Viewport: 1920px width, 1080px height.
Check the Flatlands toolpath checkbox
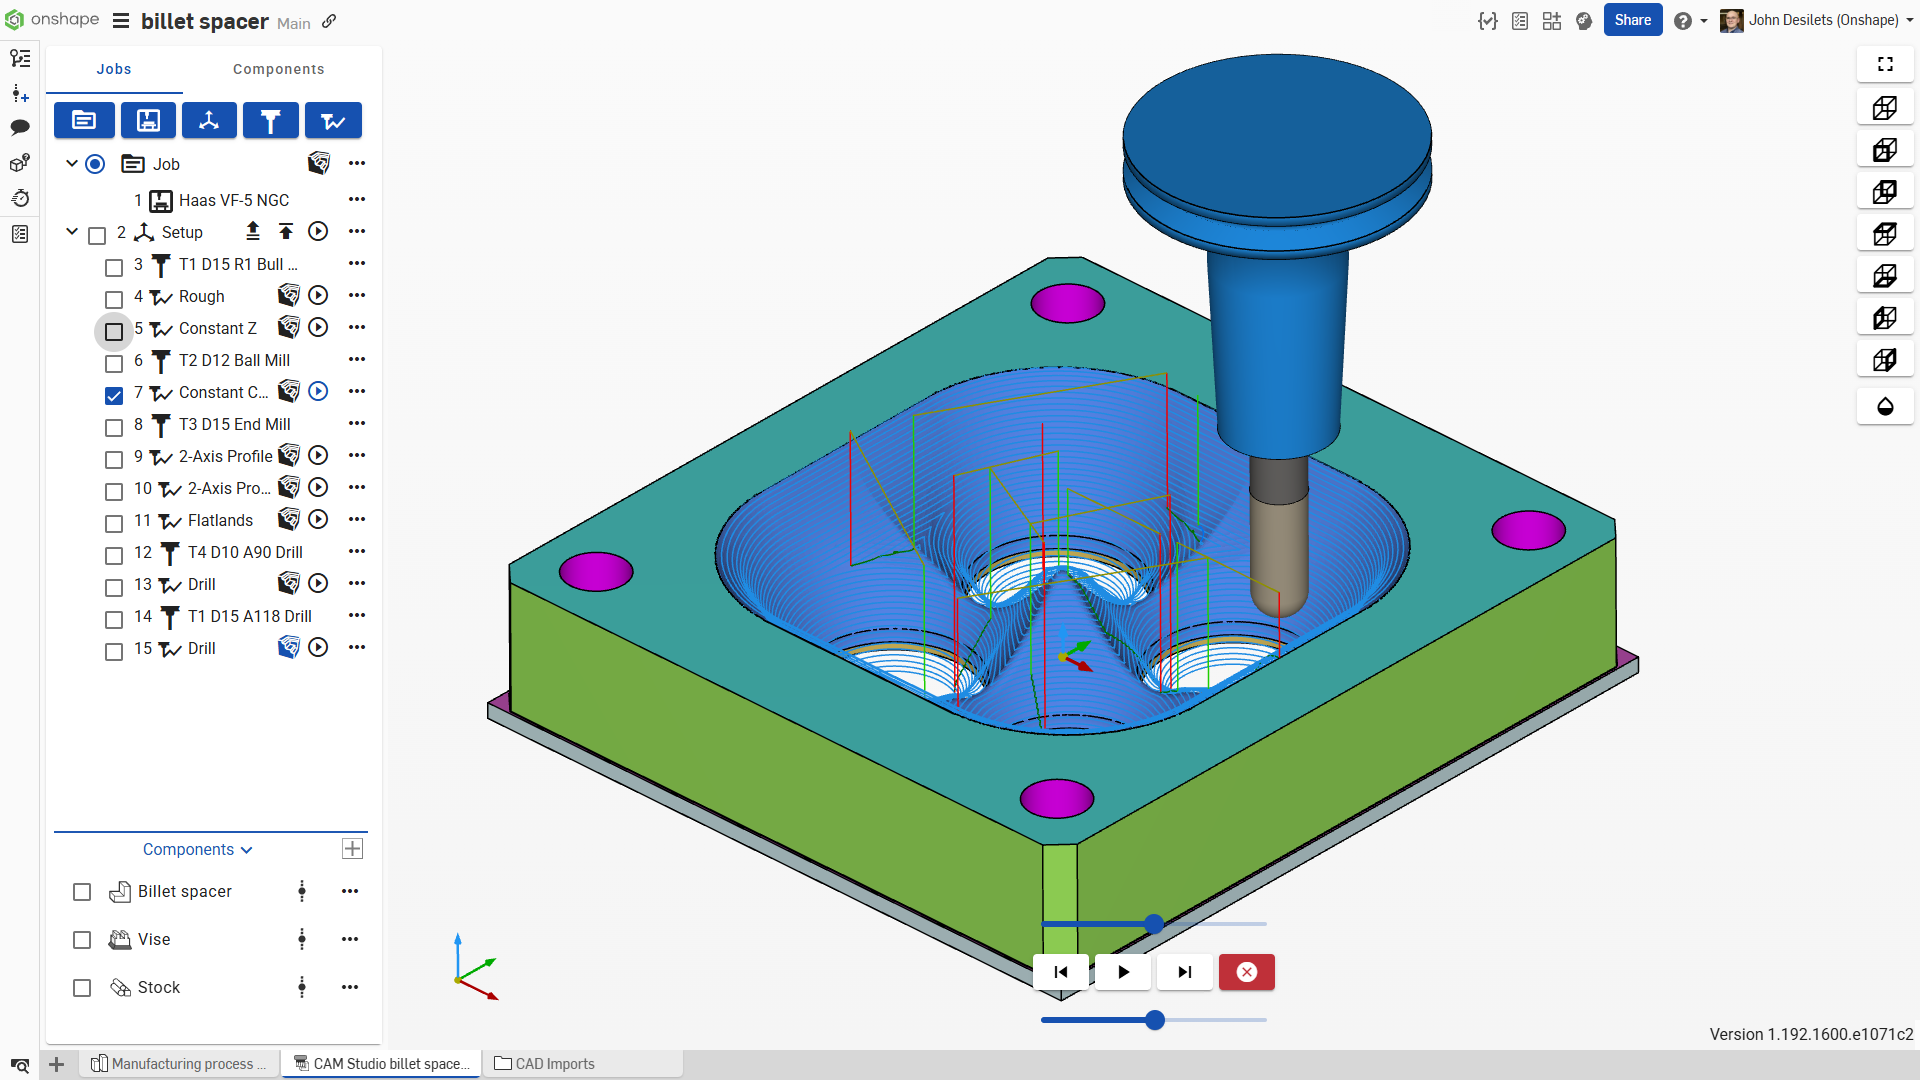tap(114, 523)
